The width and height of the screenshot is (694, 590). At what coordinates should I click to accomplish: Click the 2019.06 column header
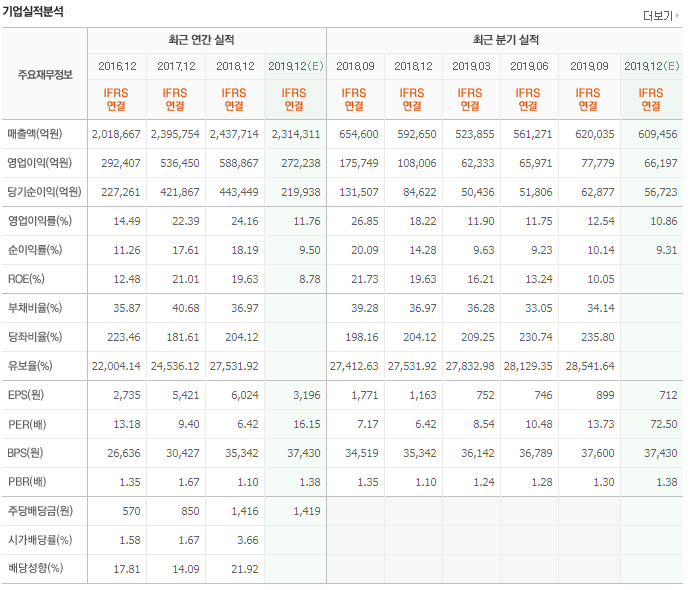point(529,66)
